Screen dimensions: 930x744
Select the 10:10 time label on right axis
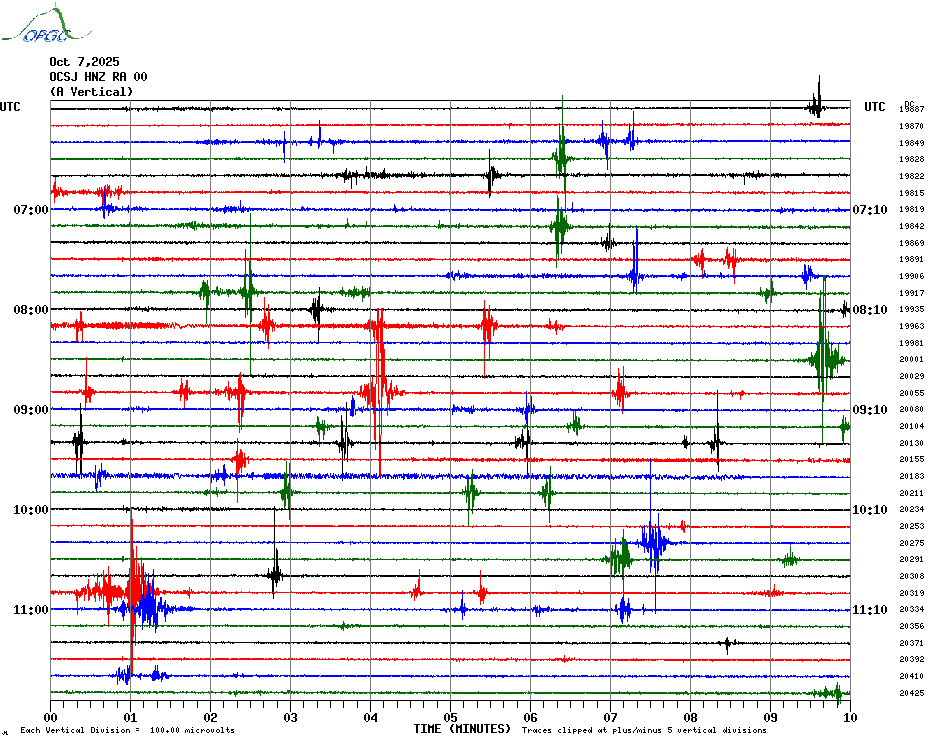point(869,510)
